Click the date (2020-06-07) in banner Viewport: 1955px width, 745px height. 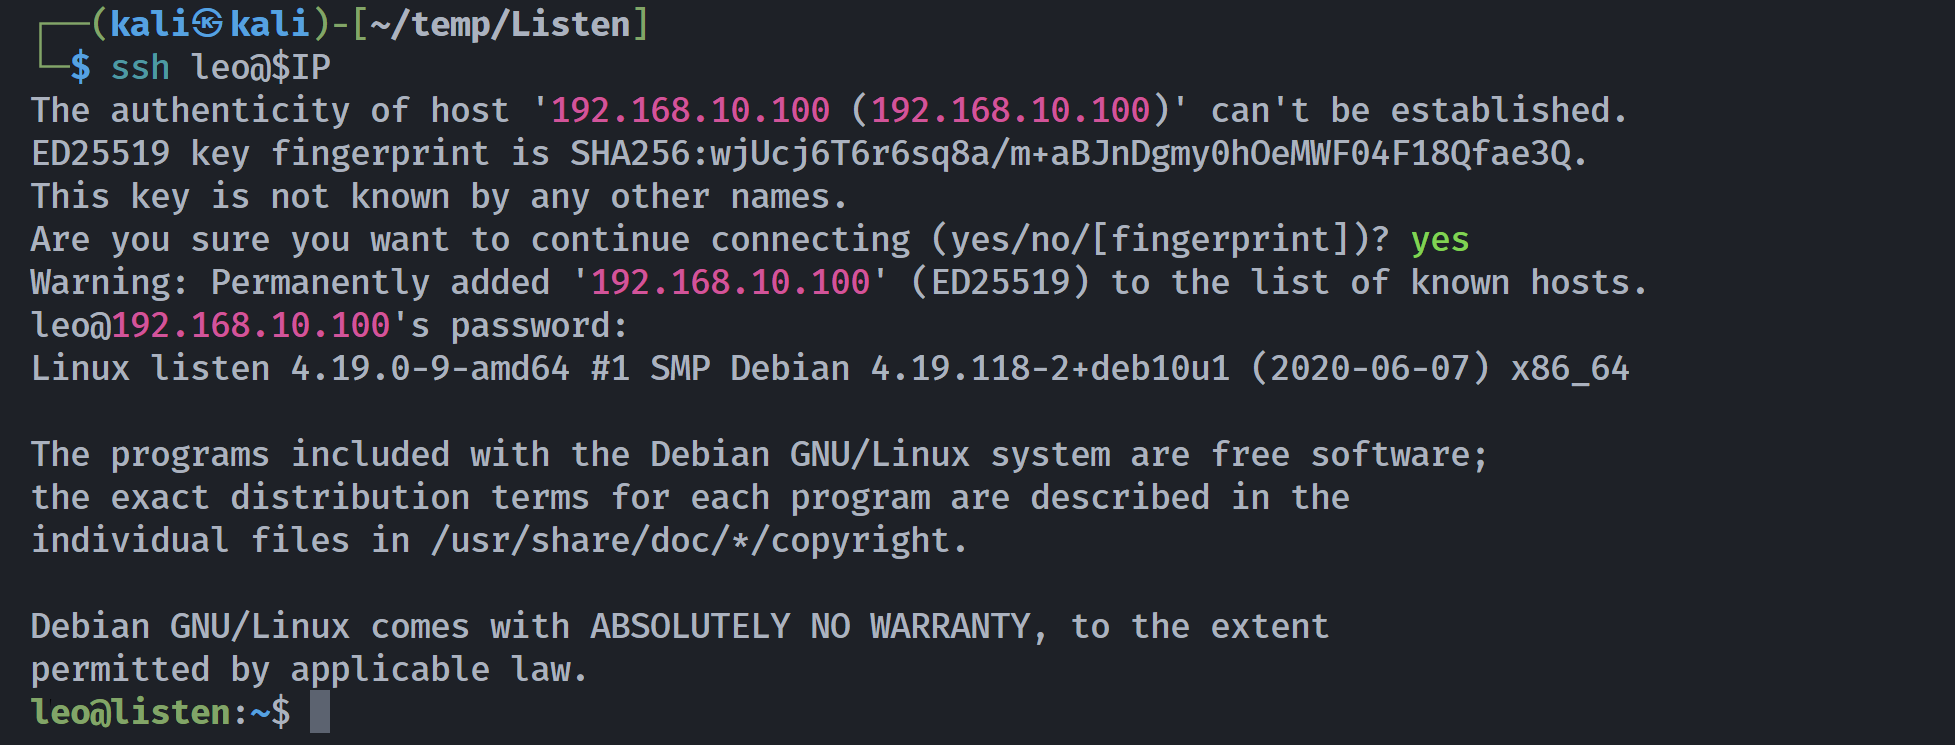(1370, 369)
